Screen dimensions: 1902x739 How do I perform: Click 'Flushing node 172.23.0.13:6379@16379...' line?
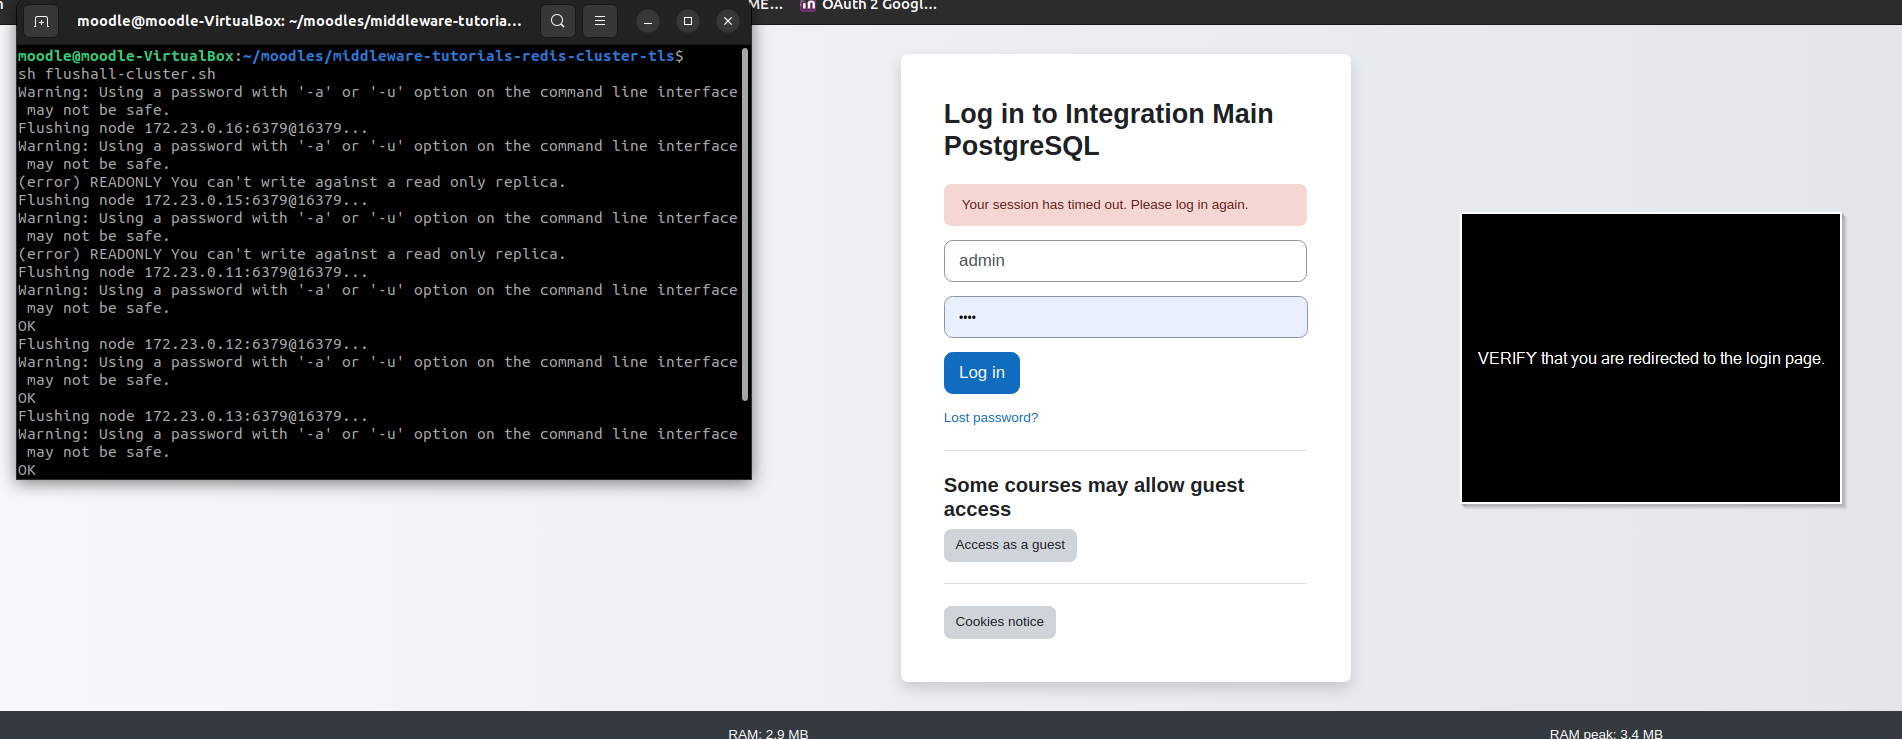pos(193,416)
